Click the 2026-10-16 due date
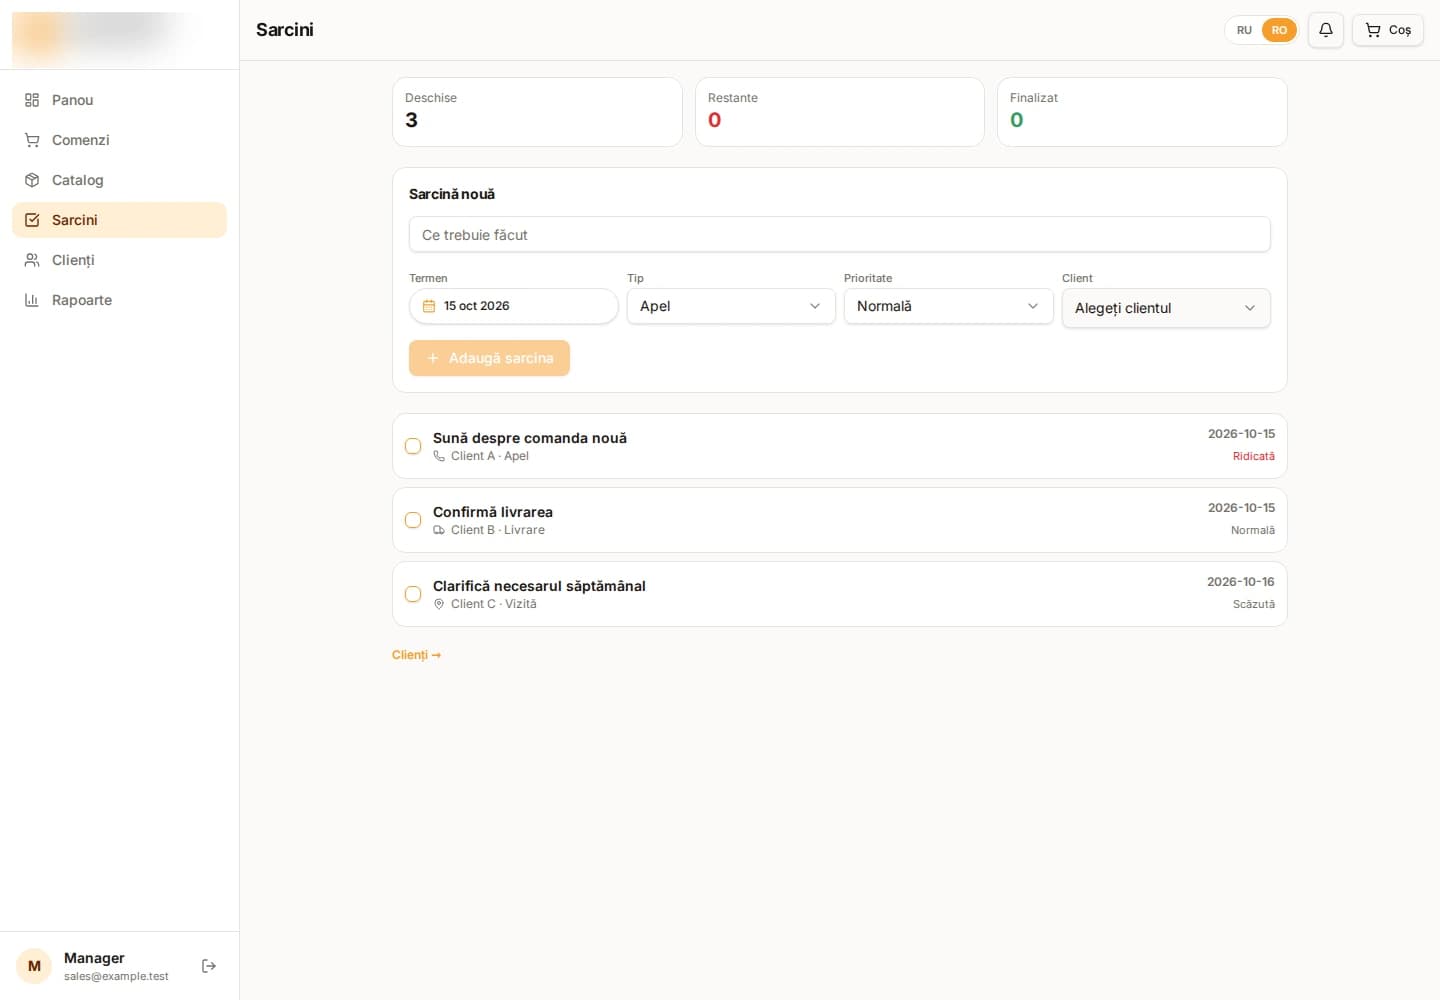The width and height of the screenshot is (1440, 1000). [x=1241, y=582]
